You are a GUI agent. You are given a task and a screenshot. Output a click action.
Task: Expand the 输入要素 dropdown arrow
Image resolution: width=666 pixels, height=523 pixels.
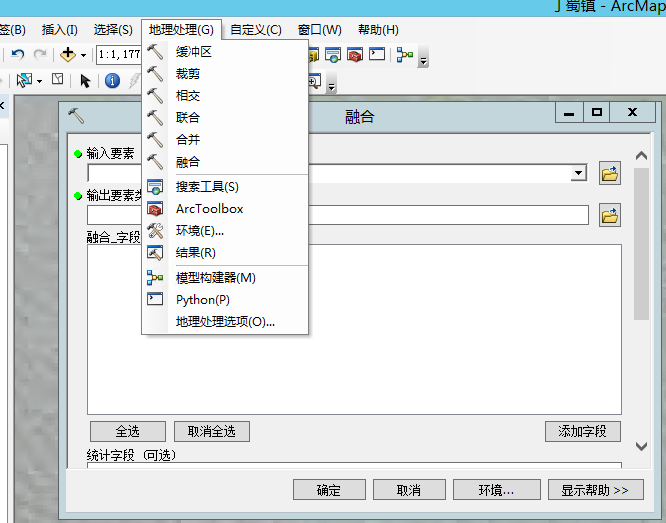coord(578,173)
